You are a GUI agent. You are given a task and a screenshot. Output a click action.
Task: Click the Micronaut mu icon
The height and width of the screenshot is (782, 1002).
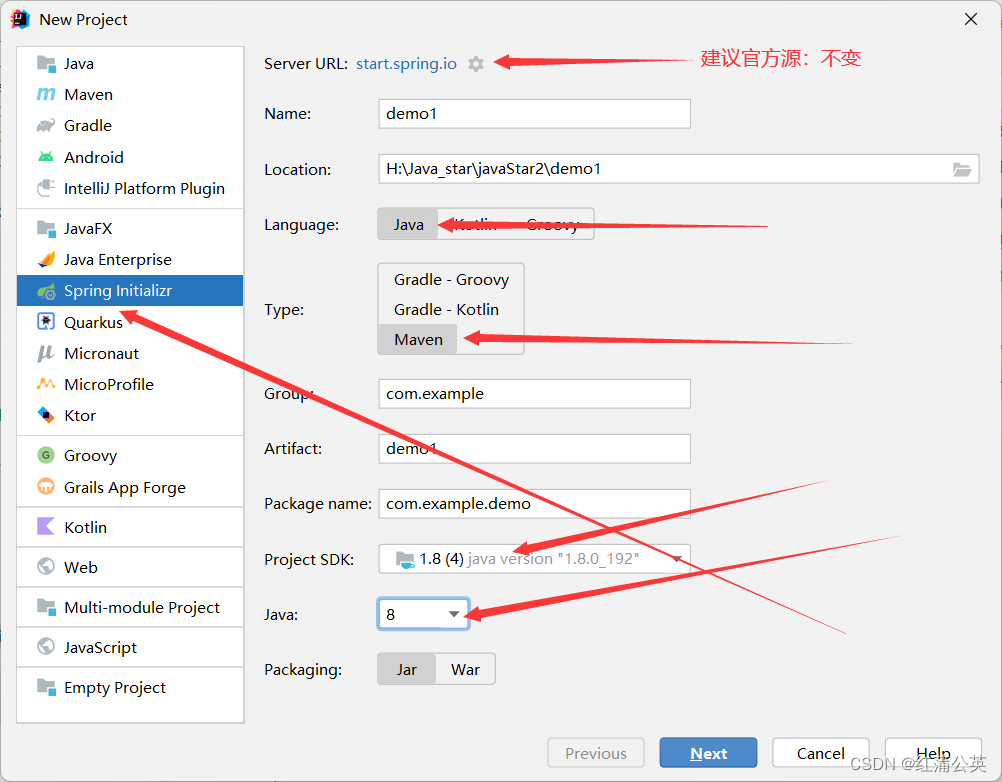click(46, 353)
